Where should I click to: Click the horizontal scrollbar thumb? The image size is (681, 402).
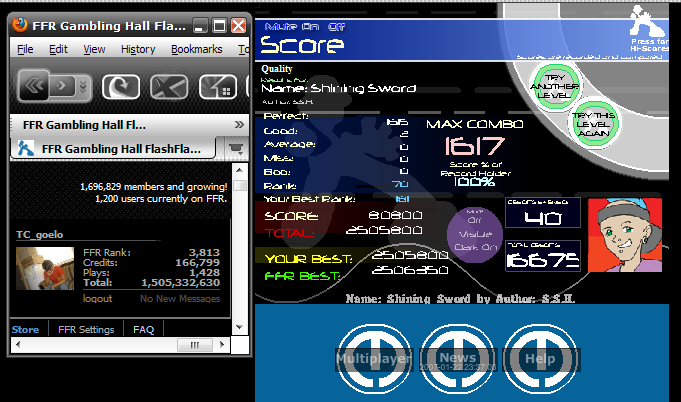pyautogui.click(x=195, y=345)
